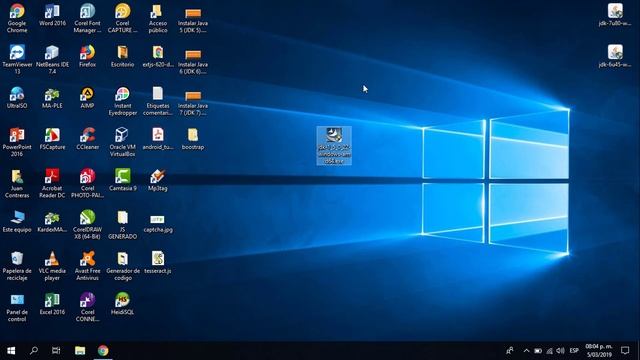Click the AIMP player shortcut
Screen dimensions: 640x360
click(x=87, y=98)
